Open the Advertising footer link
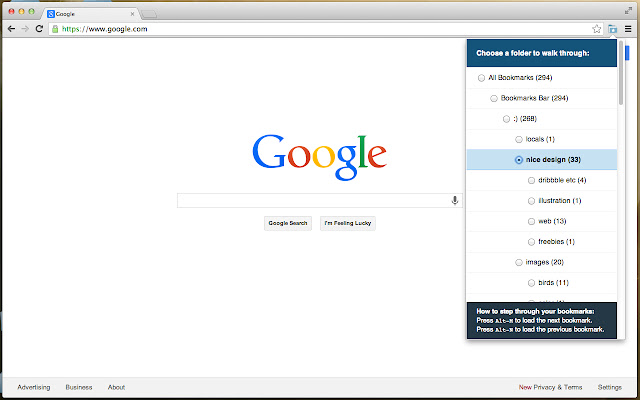 pos(34,387)
